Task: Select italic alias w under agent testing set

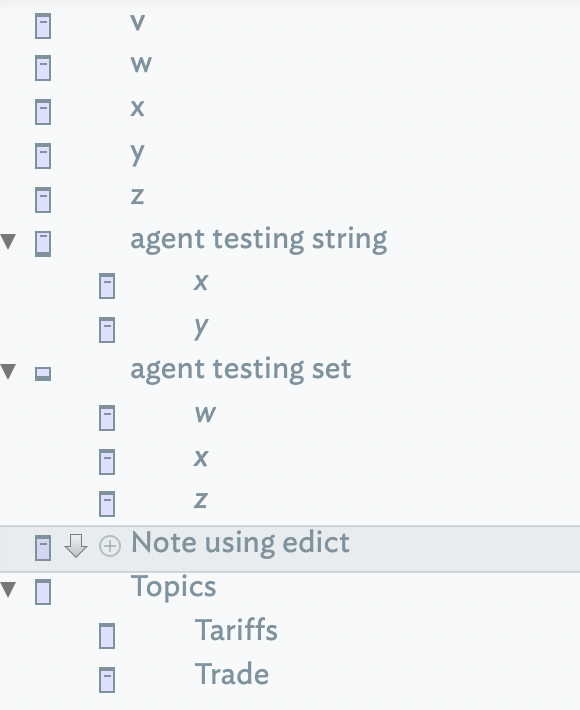Action: pyautogui.click(x=205, y=413)
